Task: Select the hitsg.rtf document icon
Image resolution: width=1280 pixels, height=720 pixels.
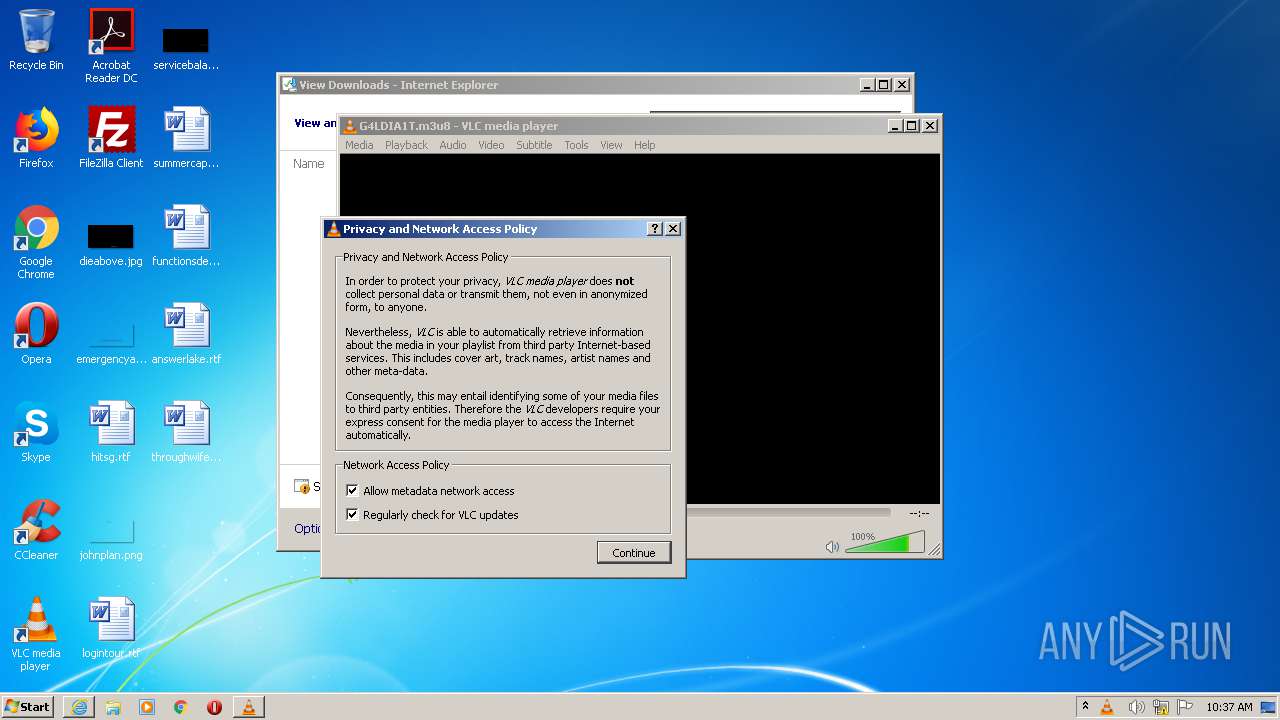Action: tap(111, 432)
